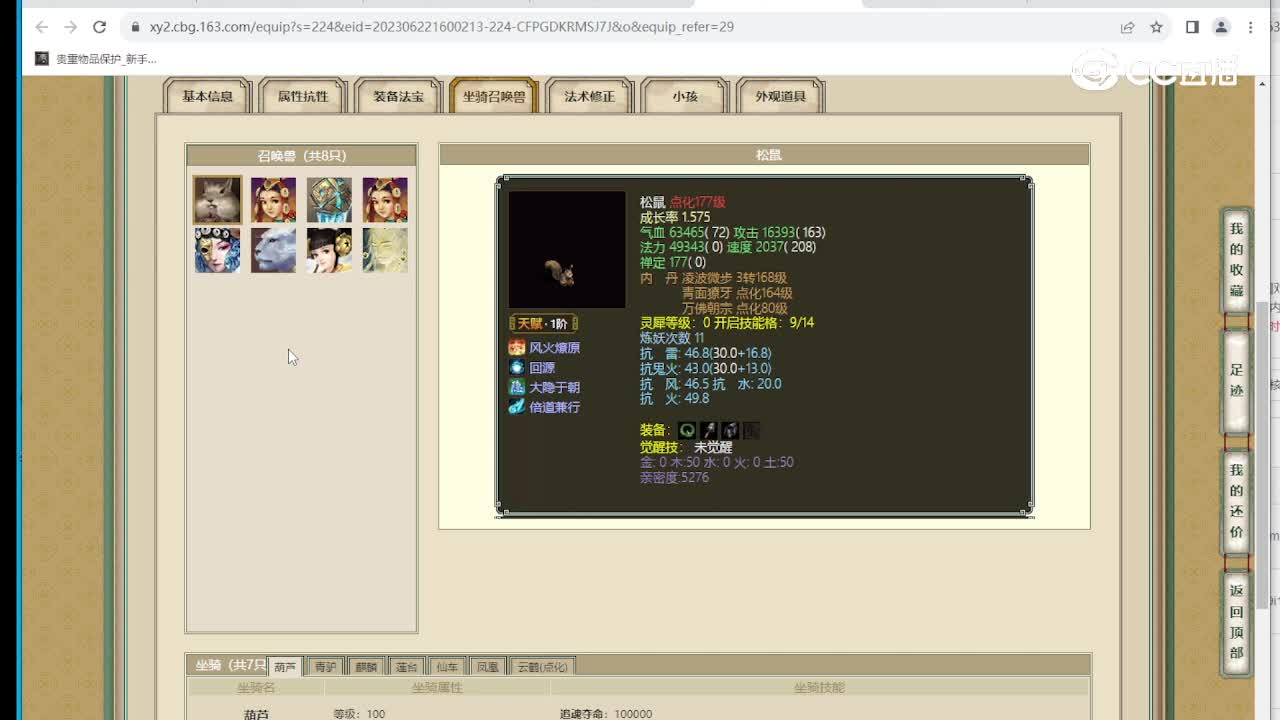Open the 小孩 tab
This screenshot has height=720, width=1280.
tap(685, 96)
